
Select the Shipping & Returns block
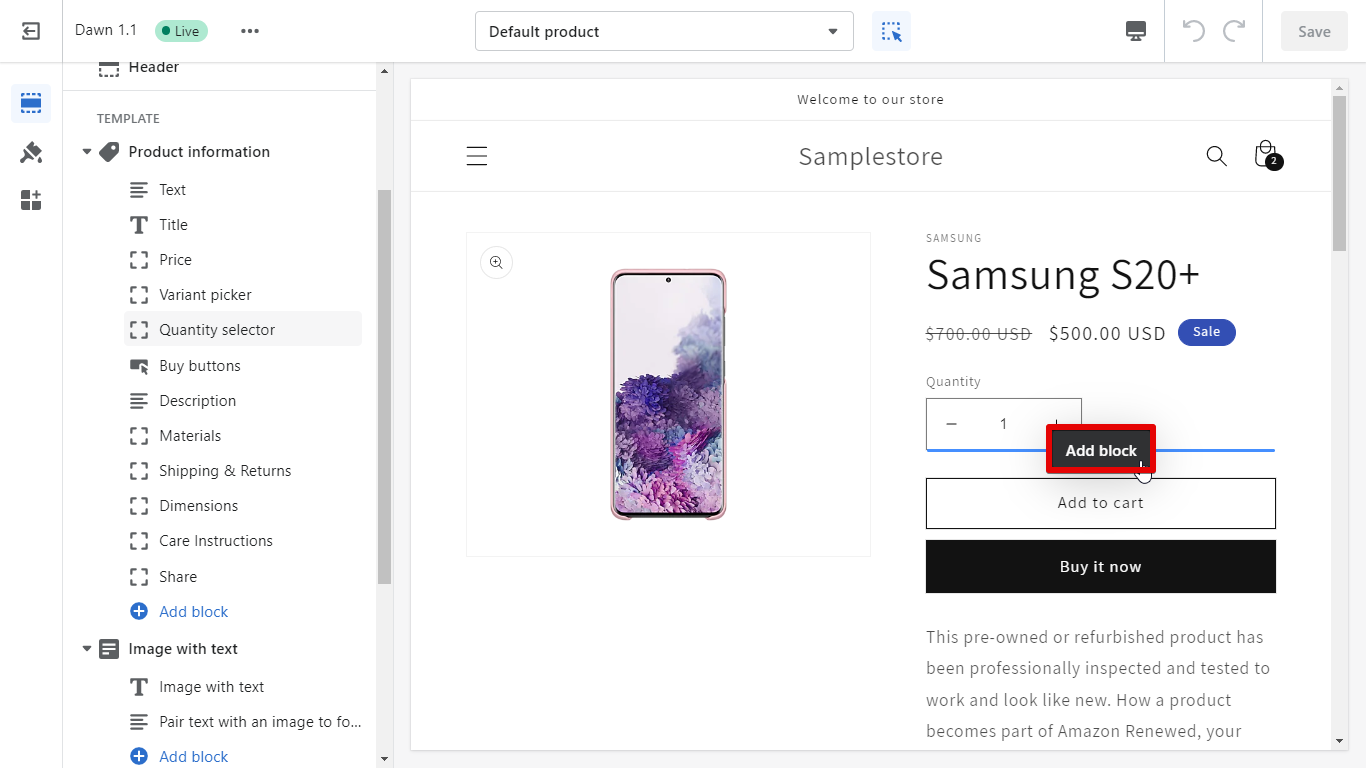243,471
